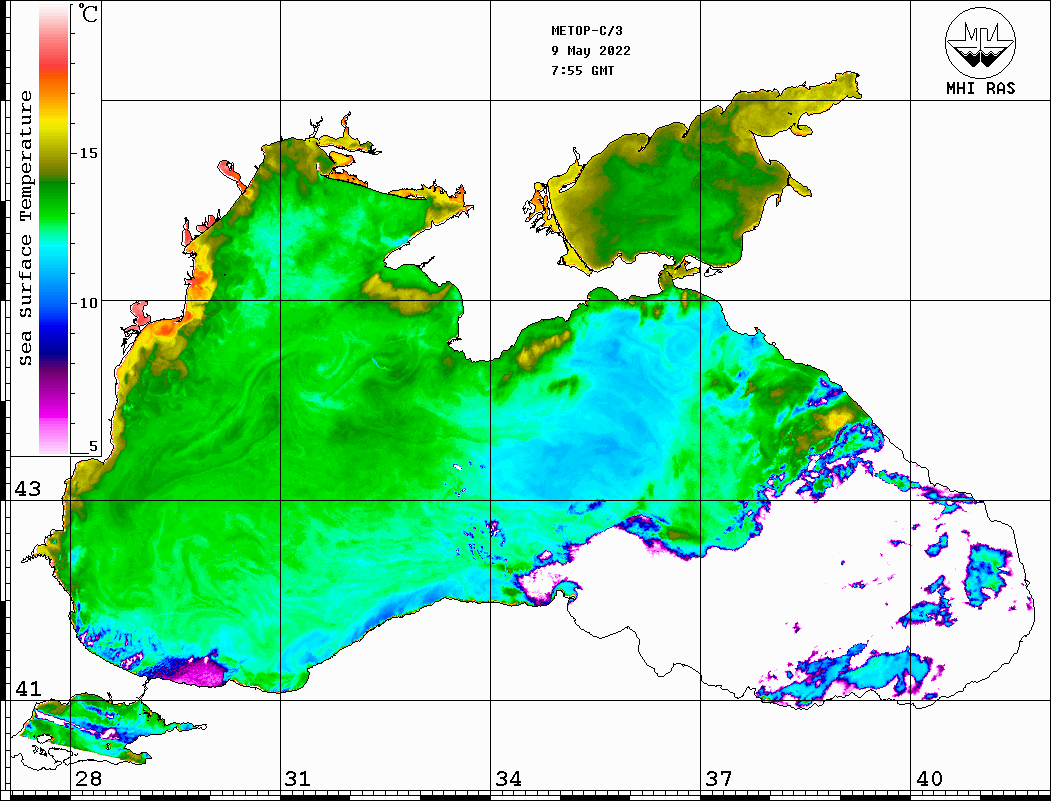The image size is (1051, 801).
Task: Click the temperature color scale bar
Action: click(54, 229)
